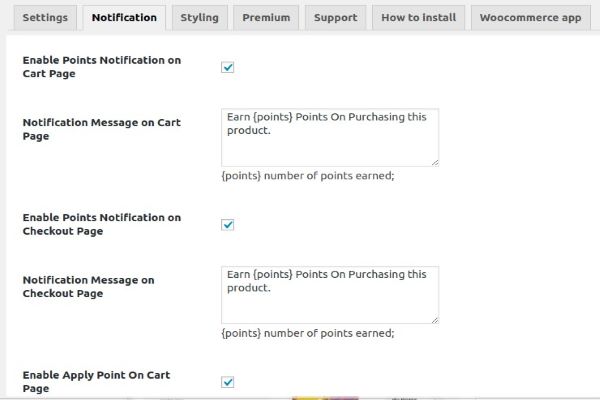Focus the Checkout Page notification message textarea
Viewport: 600px width, 400px height.
point(330,295)
